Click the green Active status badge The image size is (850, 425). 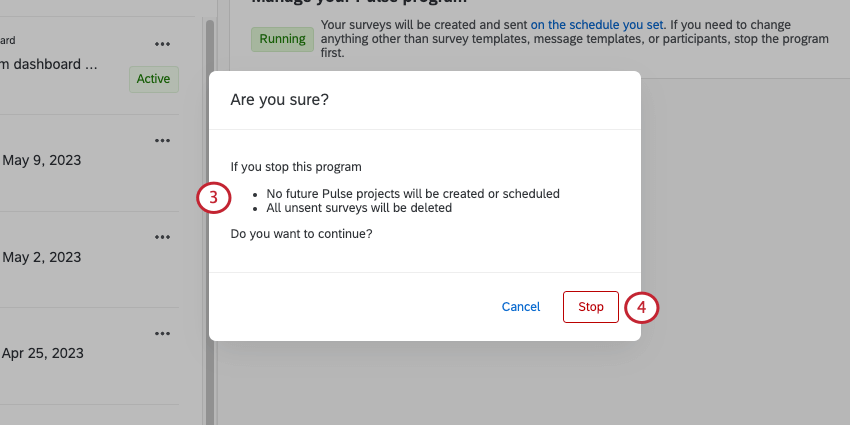pos(153,79)
